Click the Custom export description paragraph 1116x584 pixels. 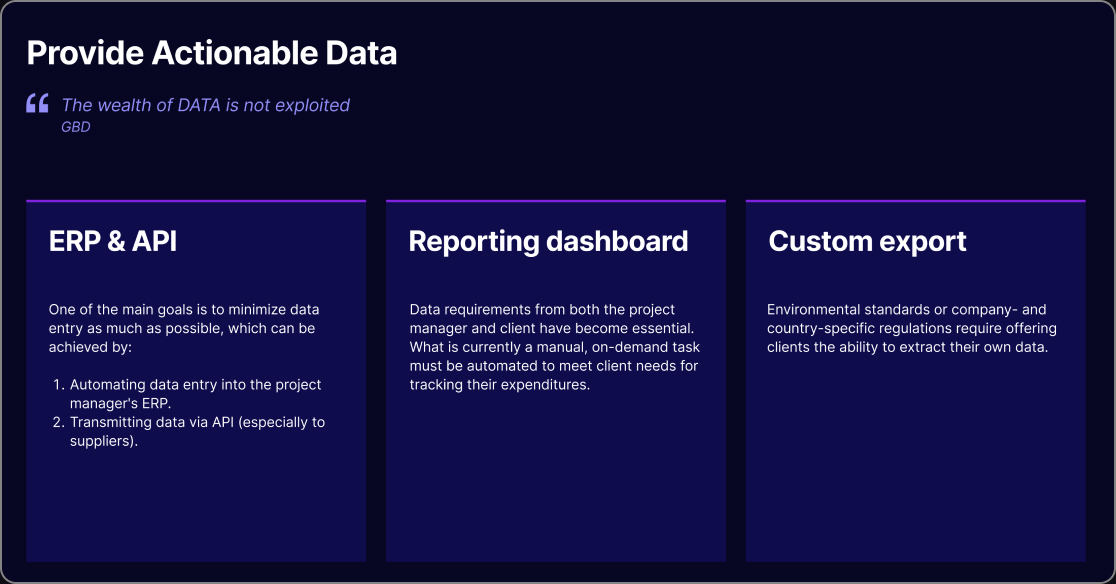[x=912, y=328]
